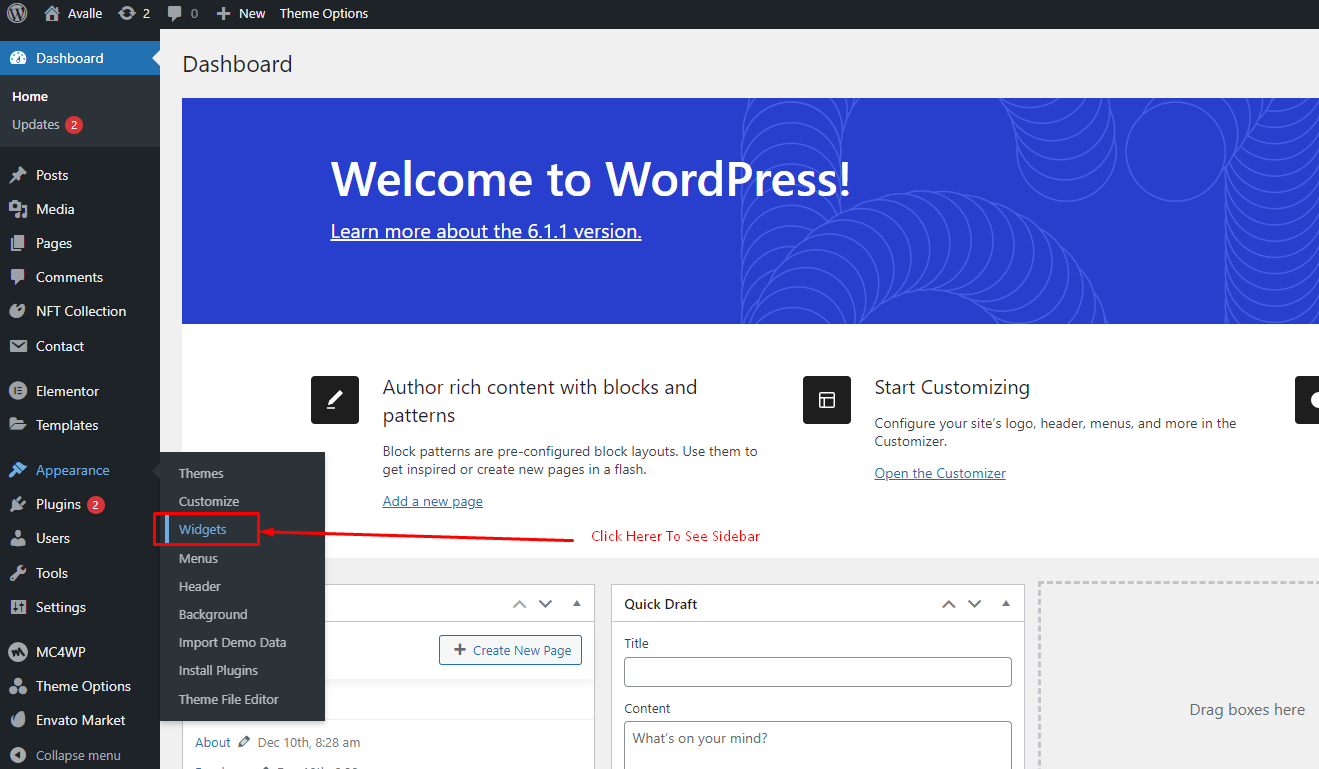
Task: Open the Tools wrench icon
Action: pos(18,573)
